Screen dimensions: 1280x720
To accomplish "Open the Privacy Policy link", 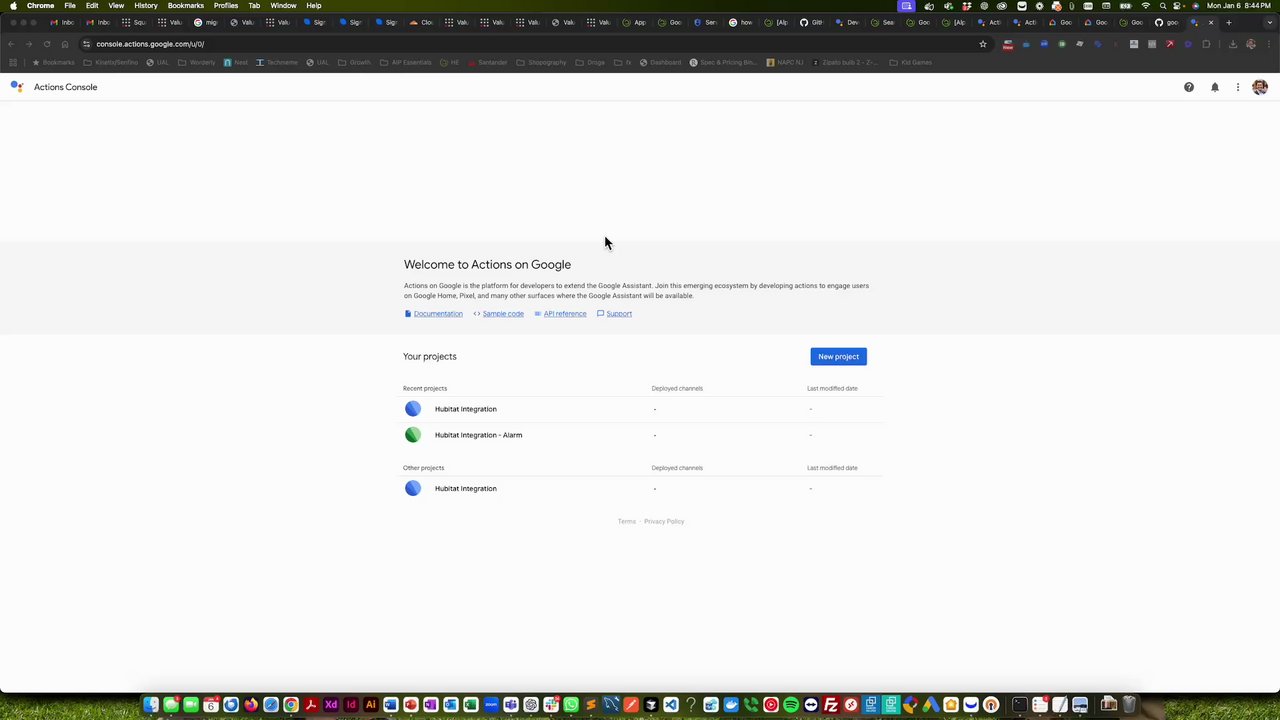I will click(x=664, y=522).
